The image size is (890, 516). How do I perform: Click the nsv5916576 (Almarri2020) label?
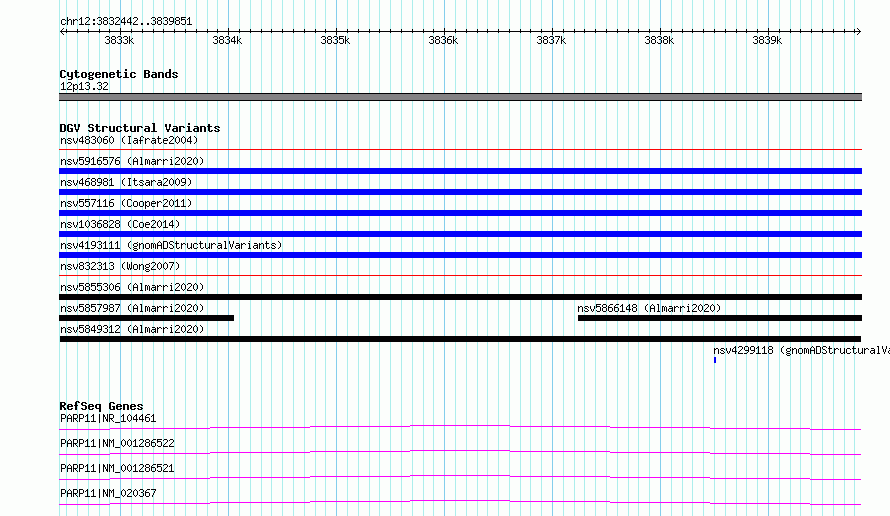(x=132, y=161)
